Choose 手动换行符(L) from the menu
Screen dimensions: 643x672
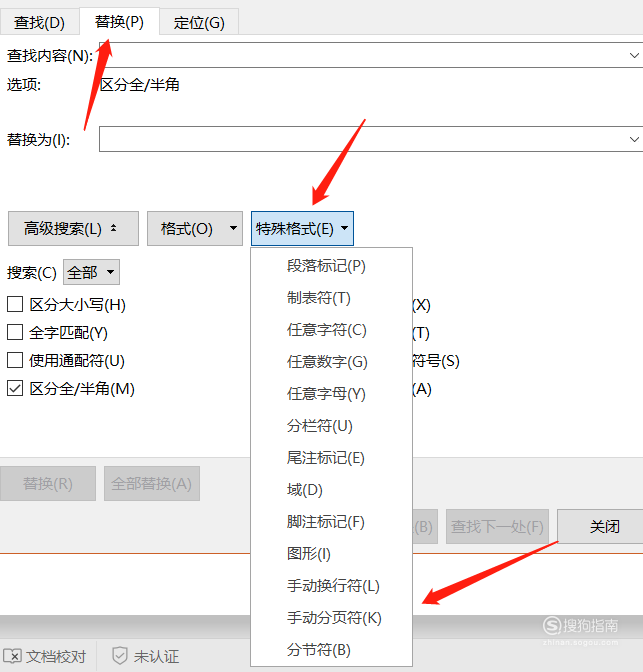click(331, 586)
